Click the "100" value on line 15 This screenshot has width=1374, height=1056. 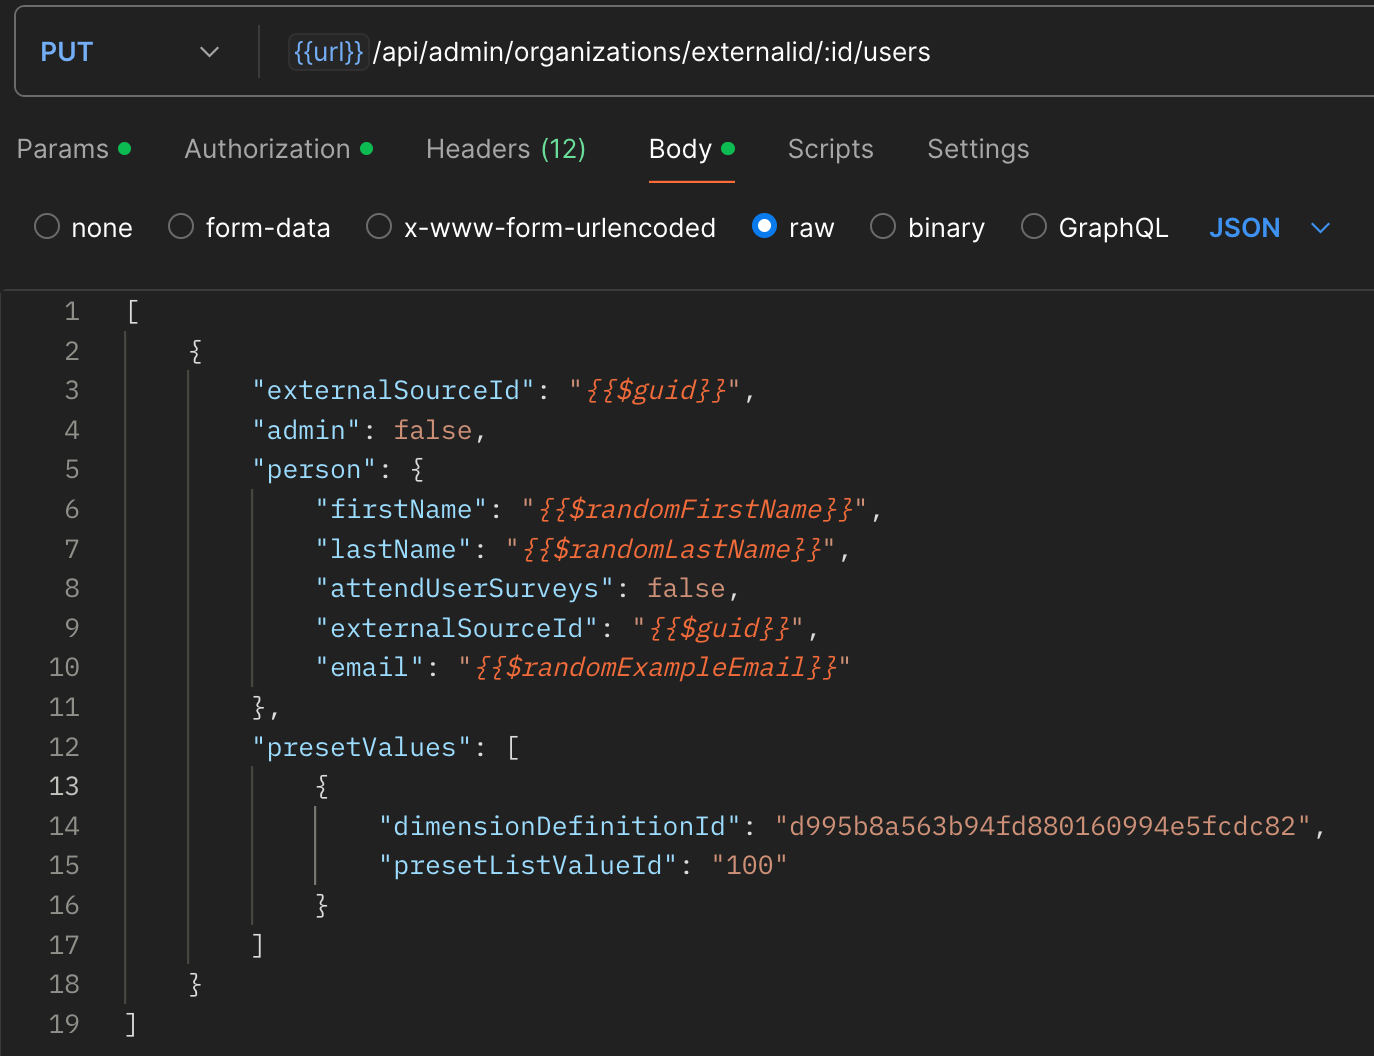[750, 865]
